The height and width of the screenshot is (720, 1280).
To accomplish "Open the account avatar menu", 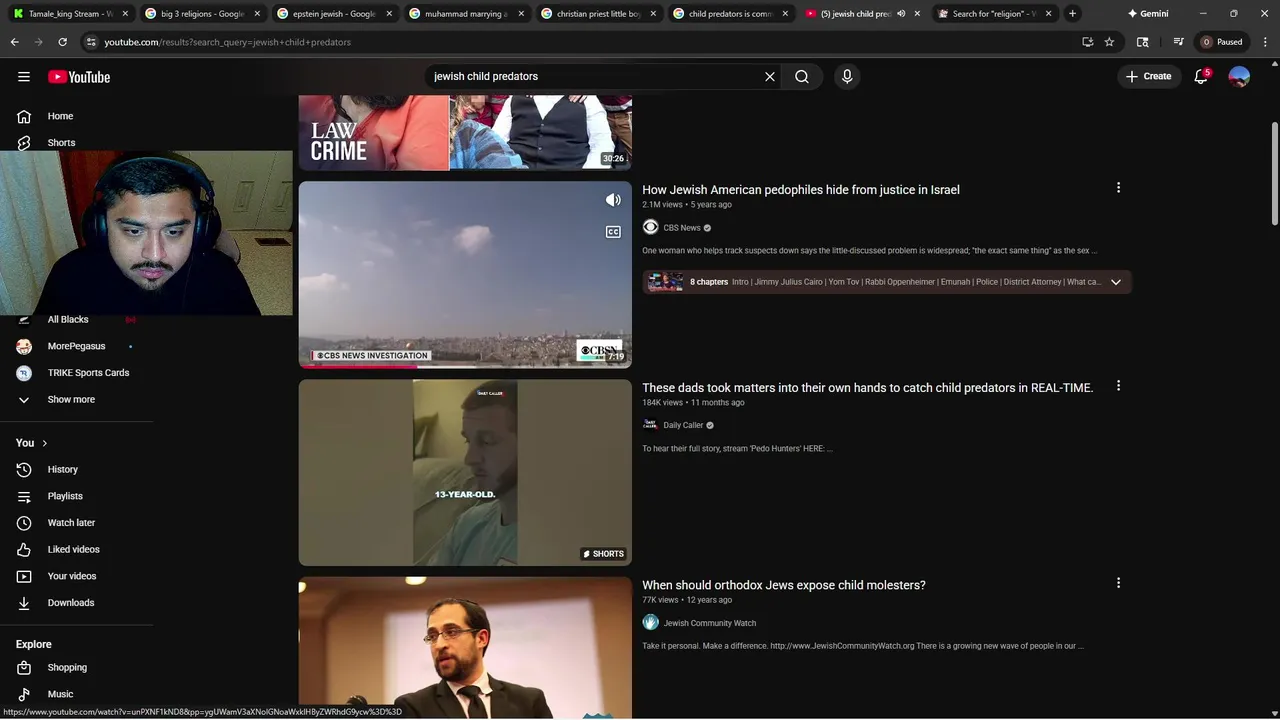I will coord(1239,77).
